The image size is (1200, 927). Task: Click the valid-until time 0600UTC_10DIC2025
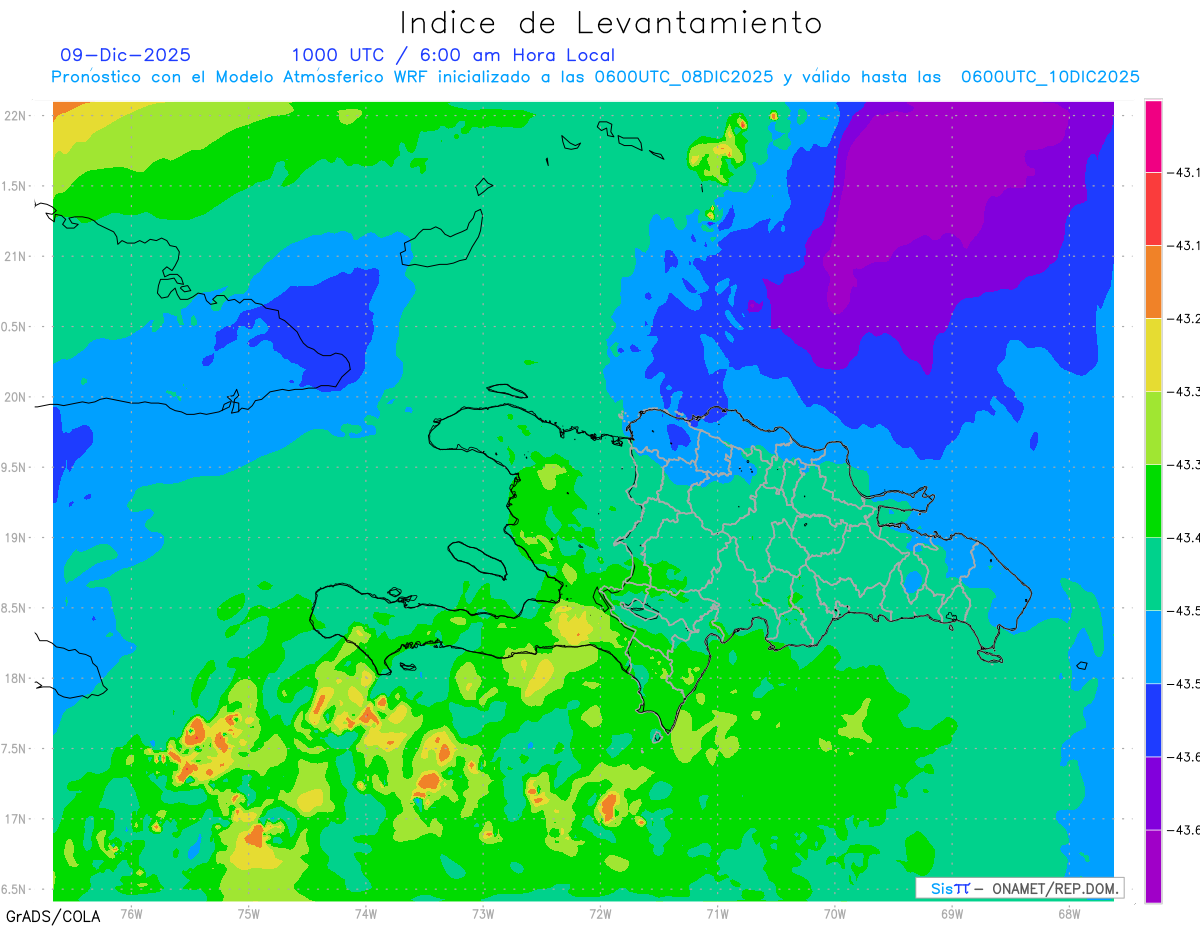point(1050,76)
